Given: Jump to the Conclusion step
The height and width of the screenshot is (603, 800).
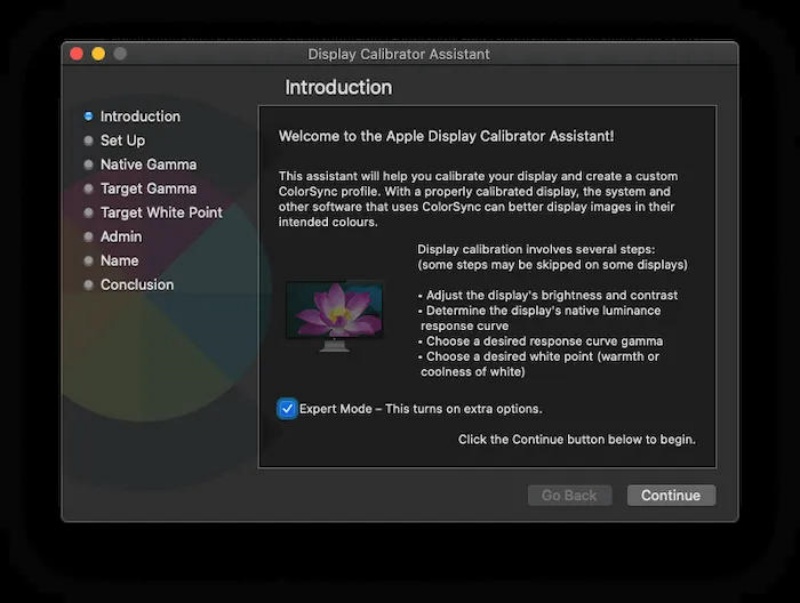Looking at the screenshot, I should click(137, 285).
